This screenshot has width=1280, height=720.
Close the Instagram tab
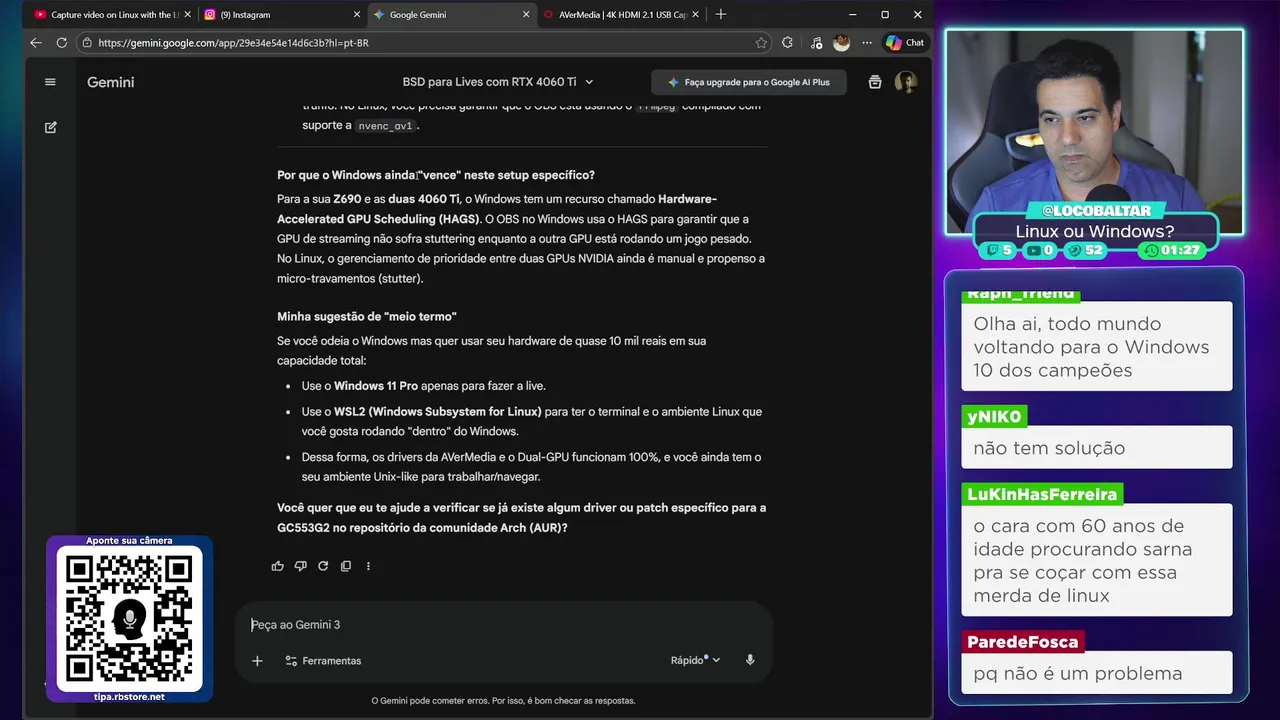pyautogui.click(x=357, y=15)
